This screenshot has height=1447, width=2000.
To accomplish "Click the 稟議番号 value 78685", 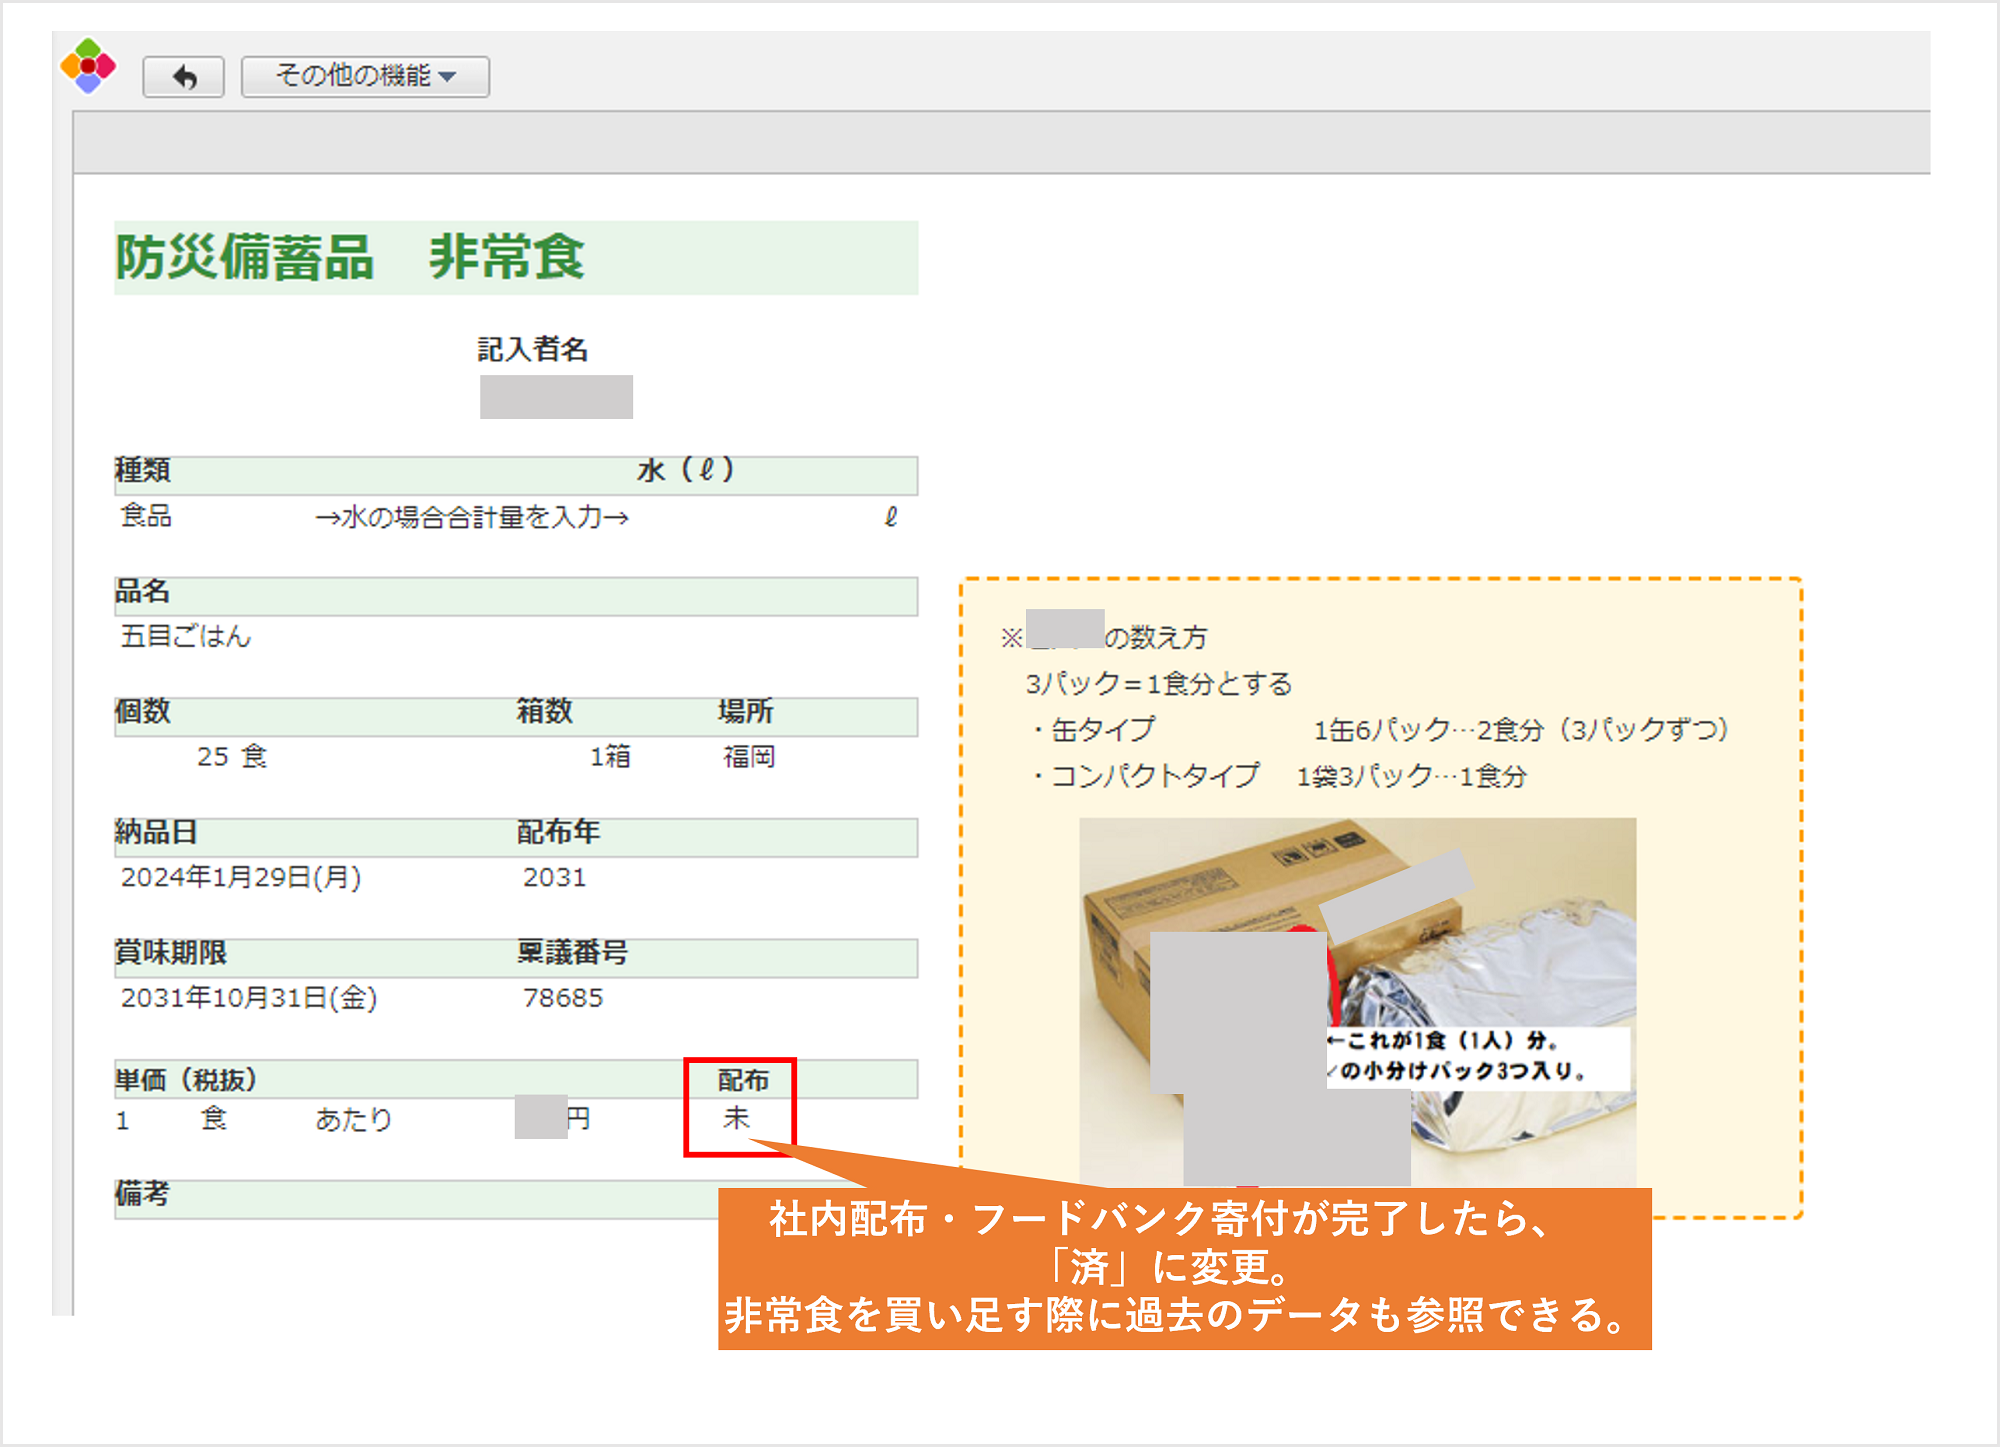I will [x=563, y=998].
